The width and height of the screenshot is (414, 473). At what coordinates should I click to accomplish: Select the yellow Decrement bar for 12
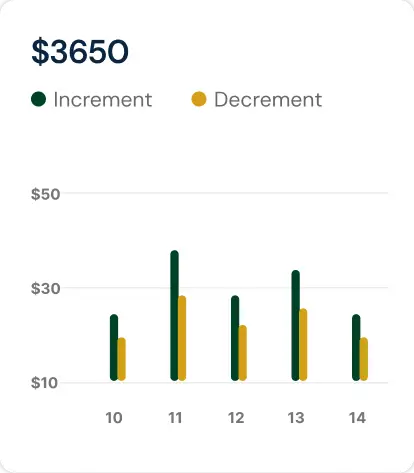click(243, 353)
